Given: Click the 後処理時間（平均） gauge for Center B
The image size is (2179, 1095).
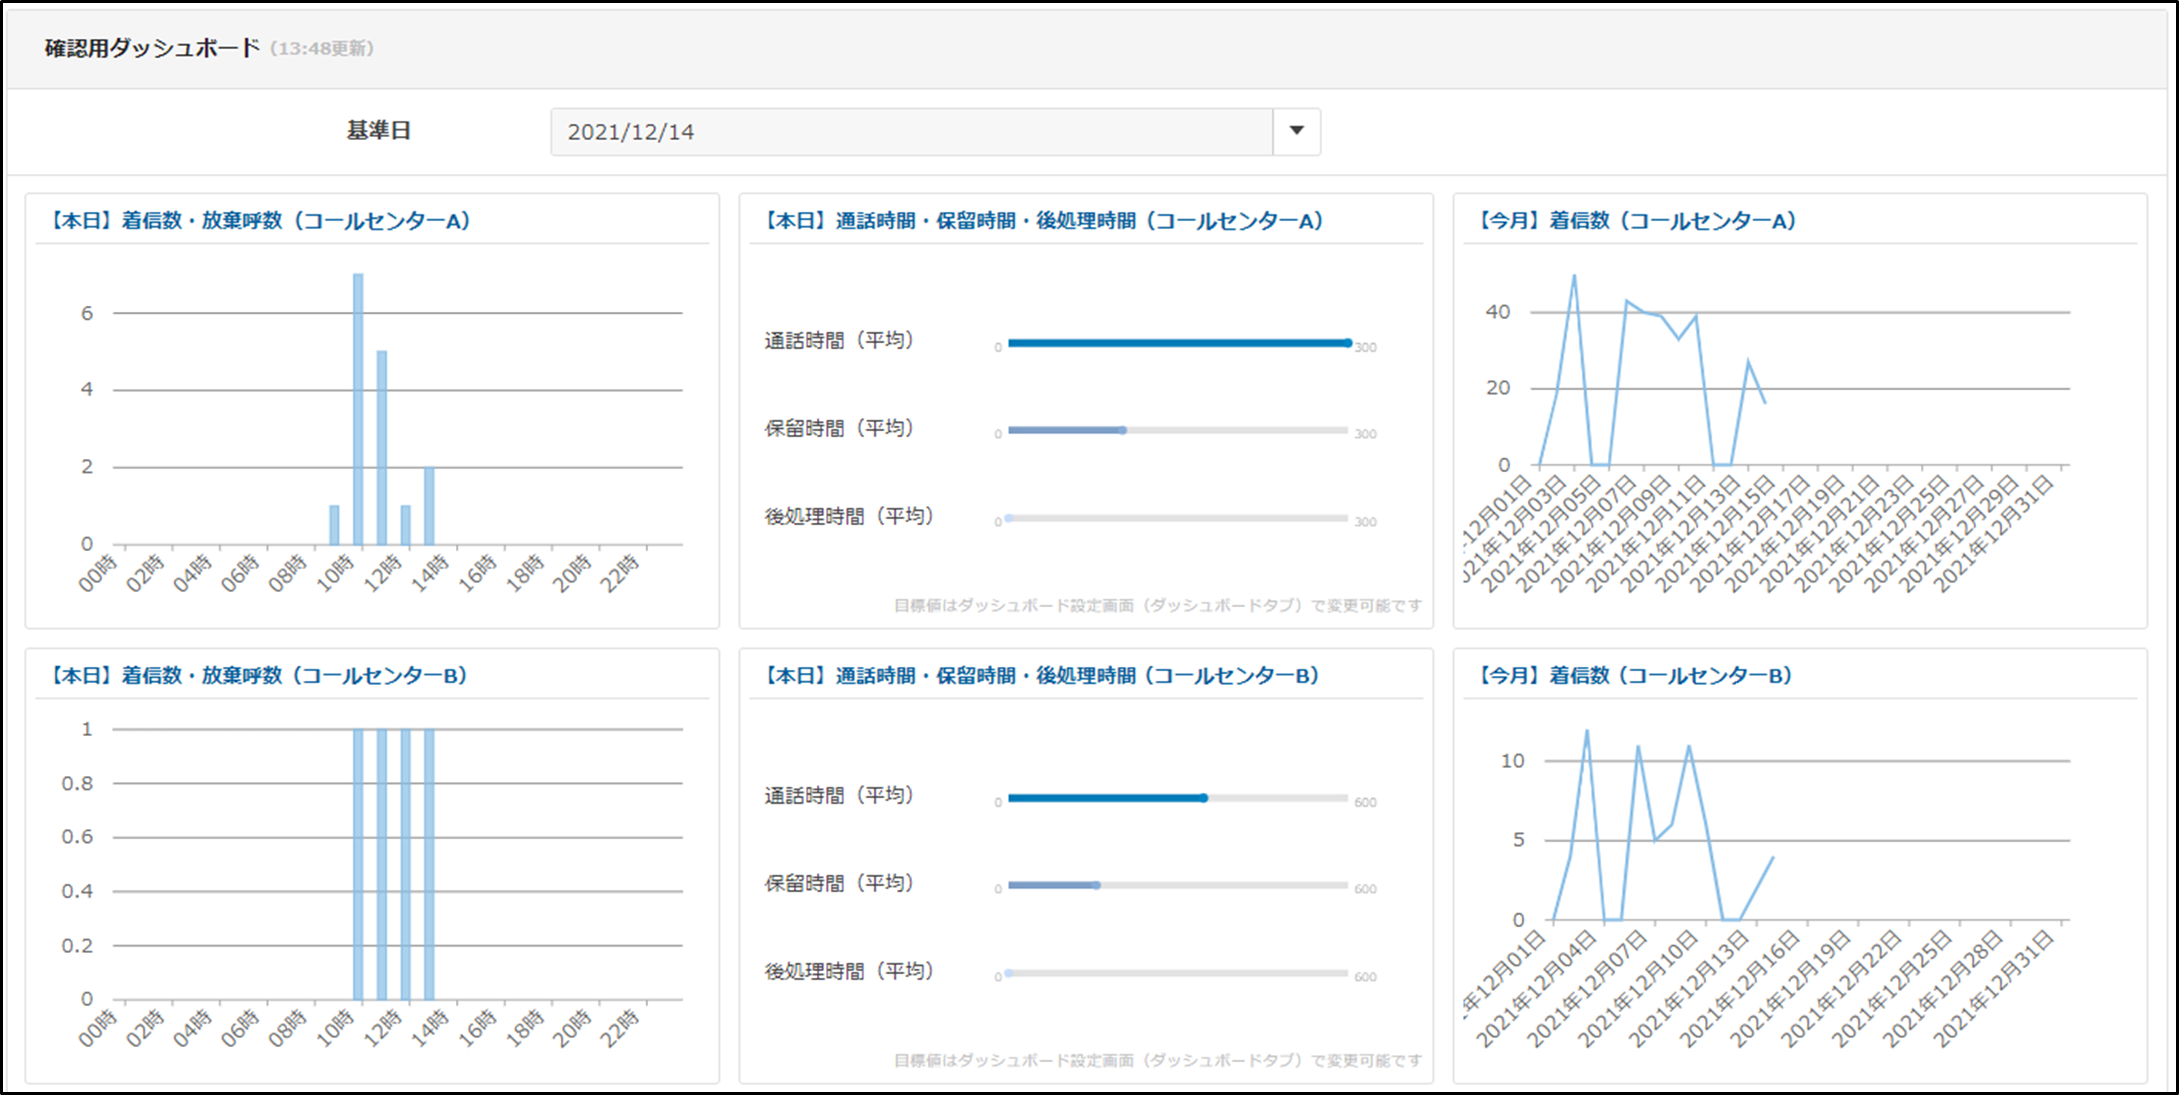Looking at the screenshot, I should click(x=1178, y=973).
